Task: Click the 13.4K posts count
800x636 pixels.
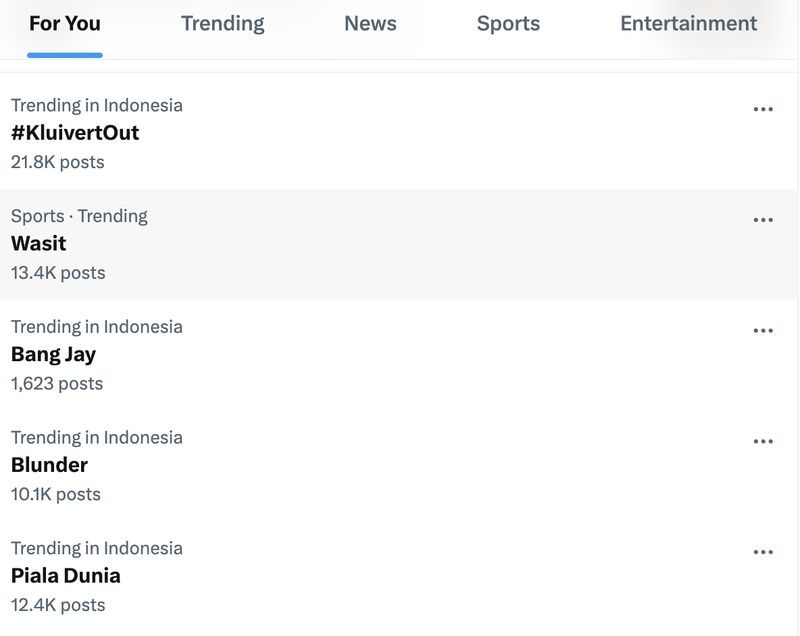Action: pos(57,273)
